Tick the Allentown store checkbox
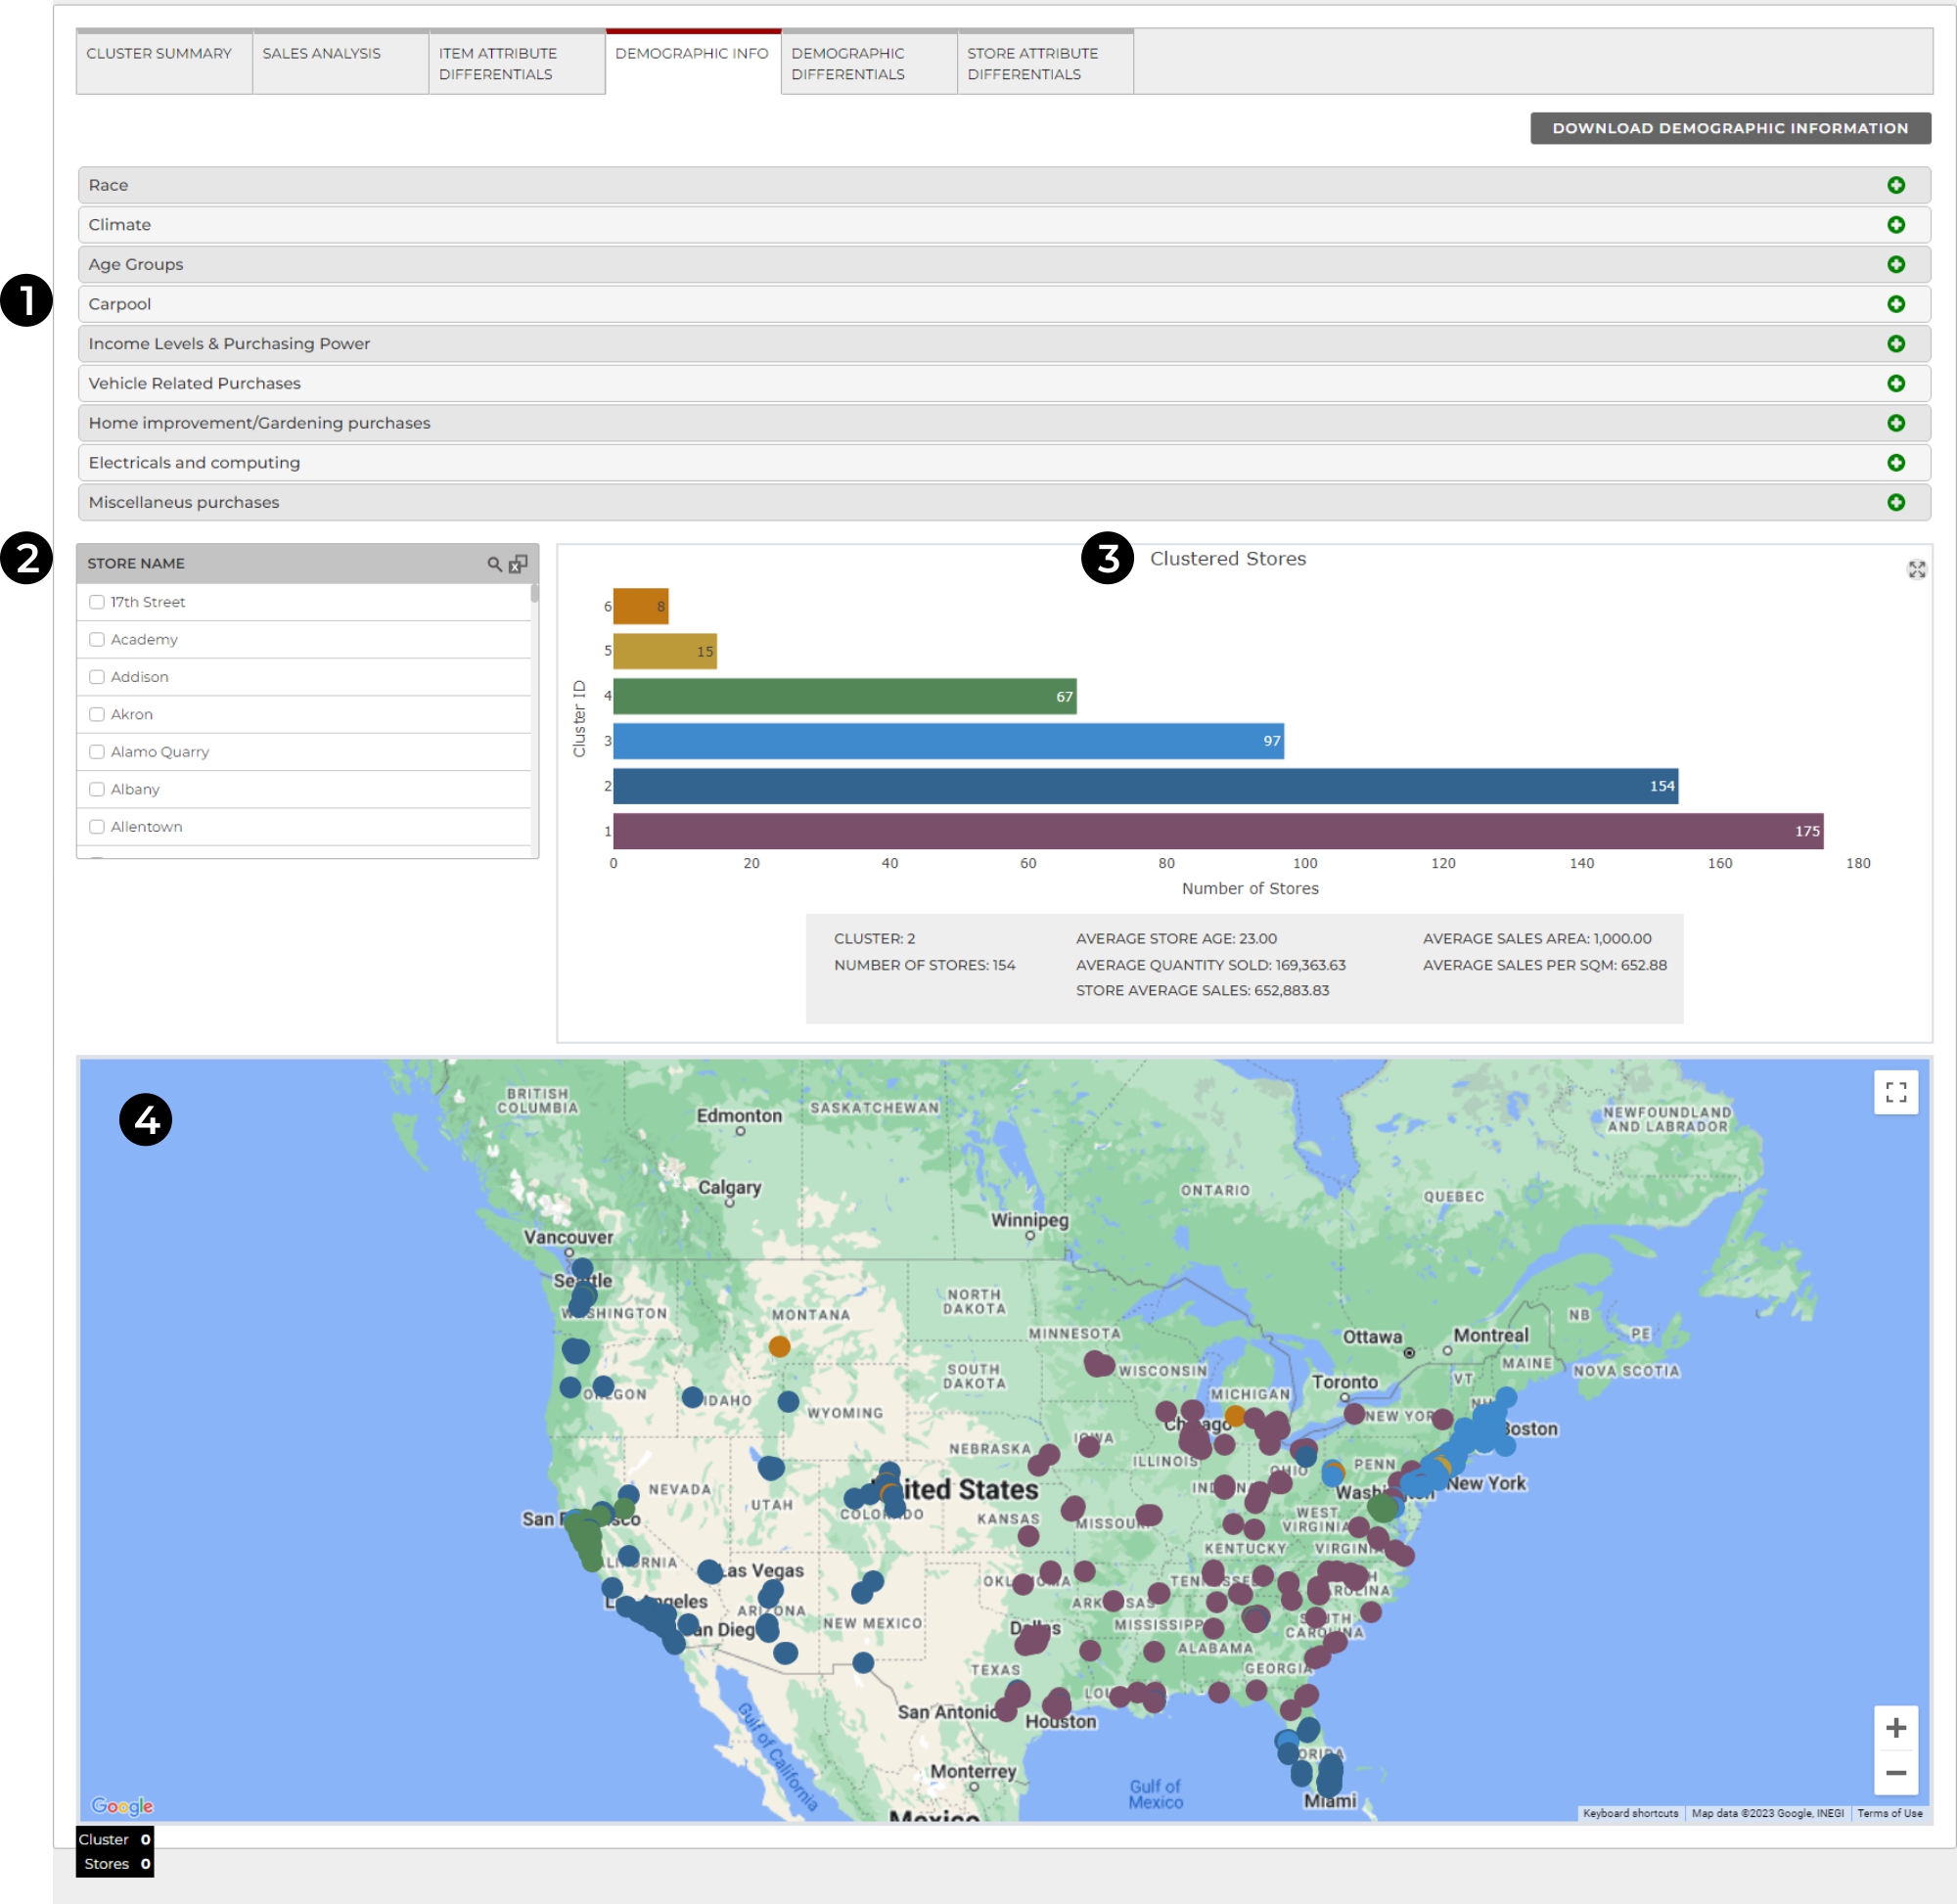 (97, 826)
